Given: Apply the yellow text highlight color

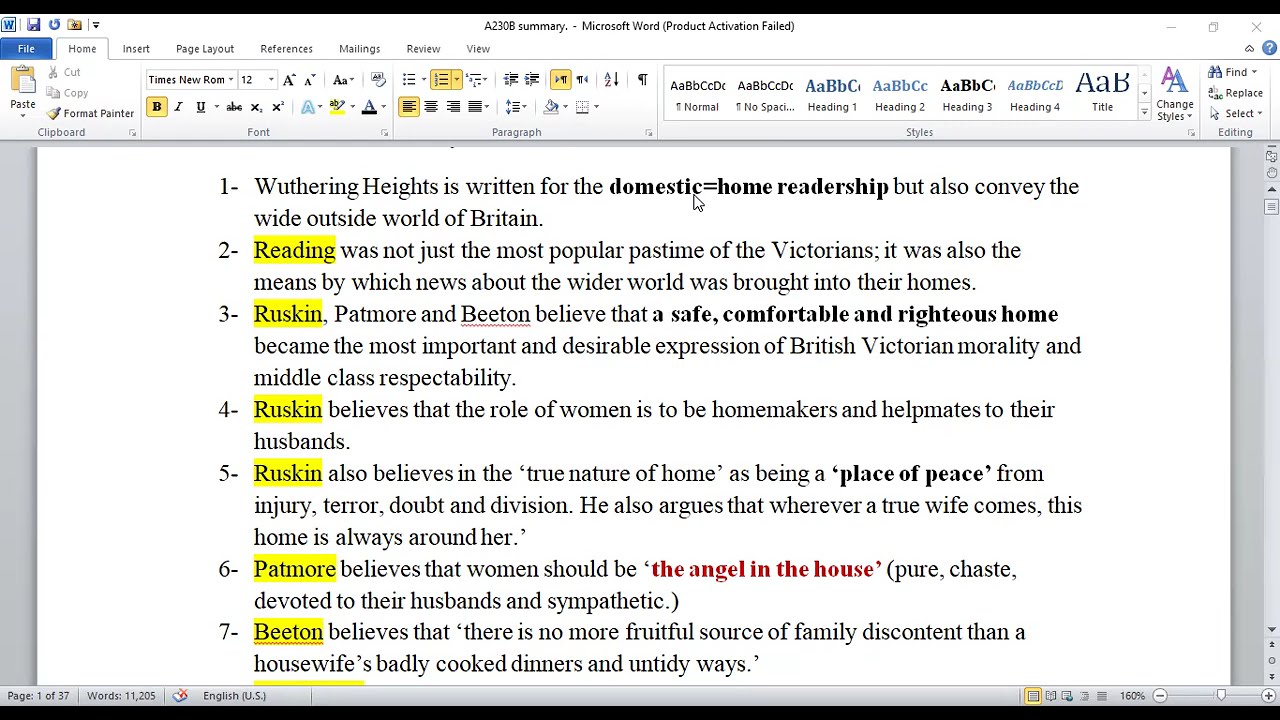Looking at the screenshot, I should pos(337,107).
